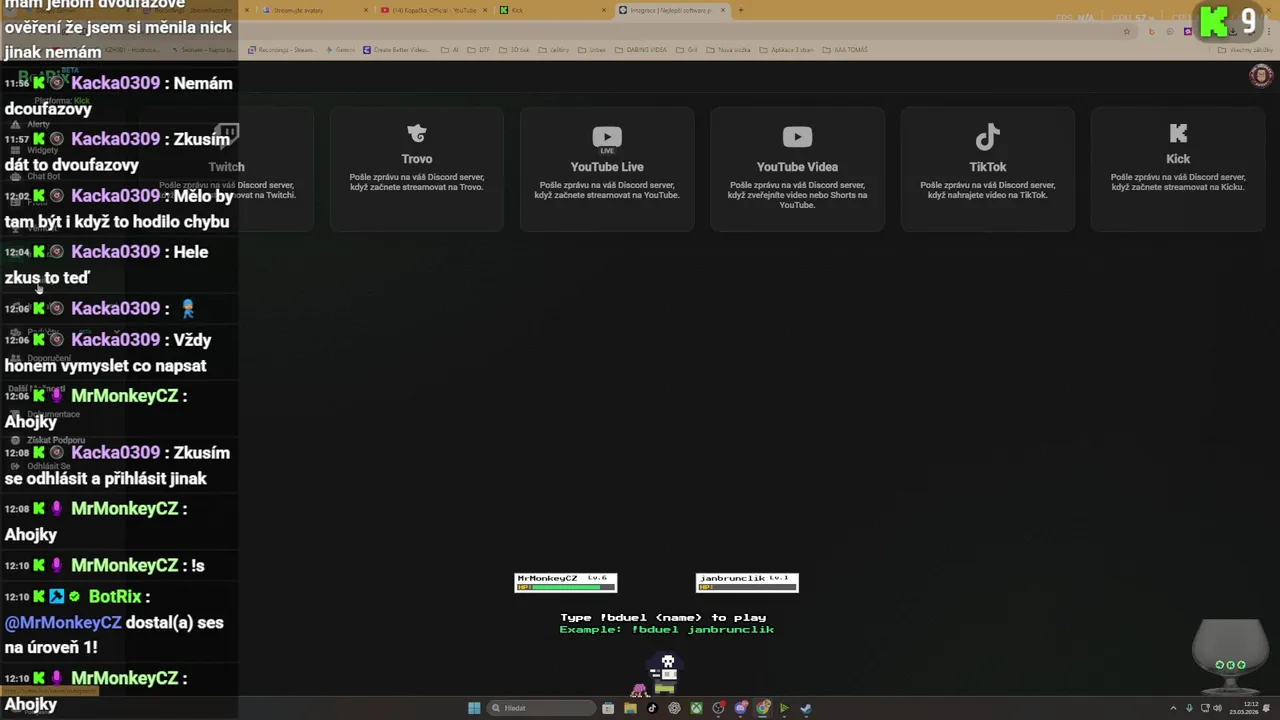Launch TikTok from the taskbar
This screenshot has height=720, width=1280.
(652, 708)
